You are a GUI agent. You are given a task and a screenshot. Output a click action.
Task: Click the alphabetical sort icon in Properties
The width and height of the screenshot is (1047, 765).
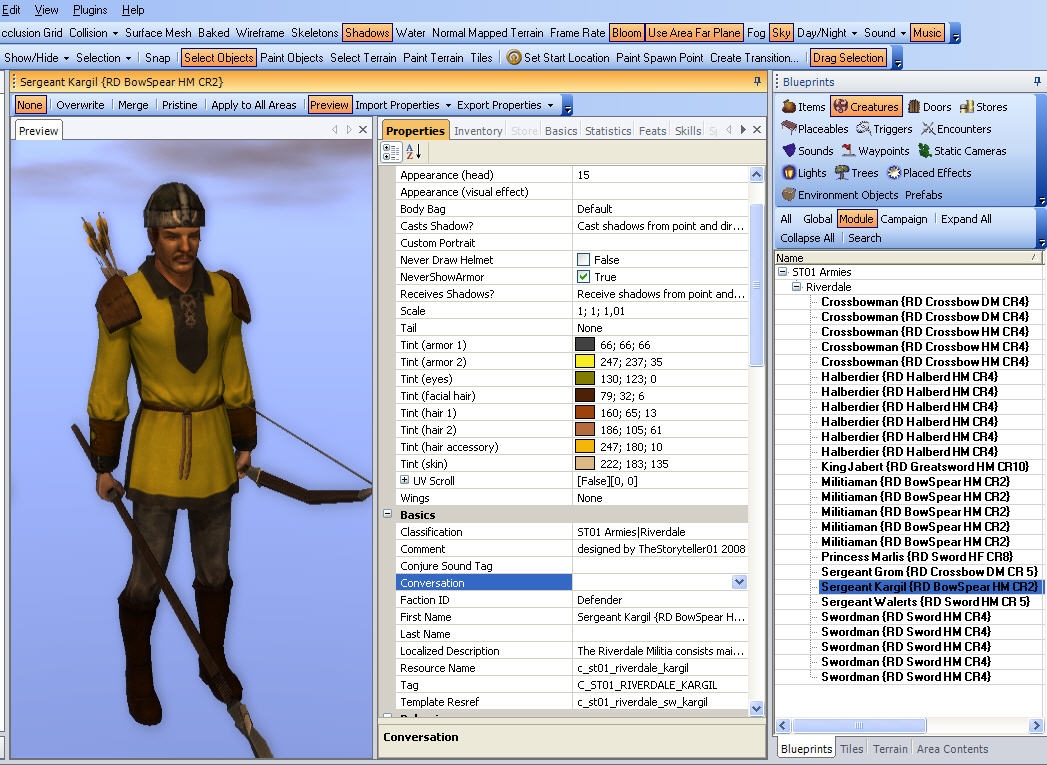coord(414,152)
